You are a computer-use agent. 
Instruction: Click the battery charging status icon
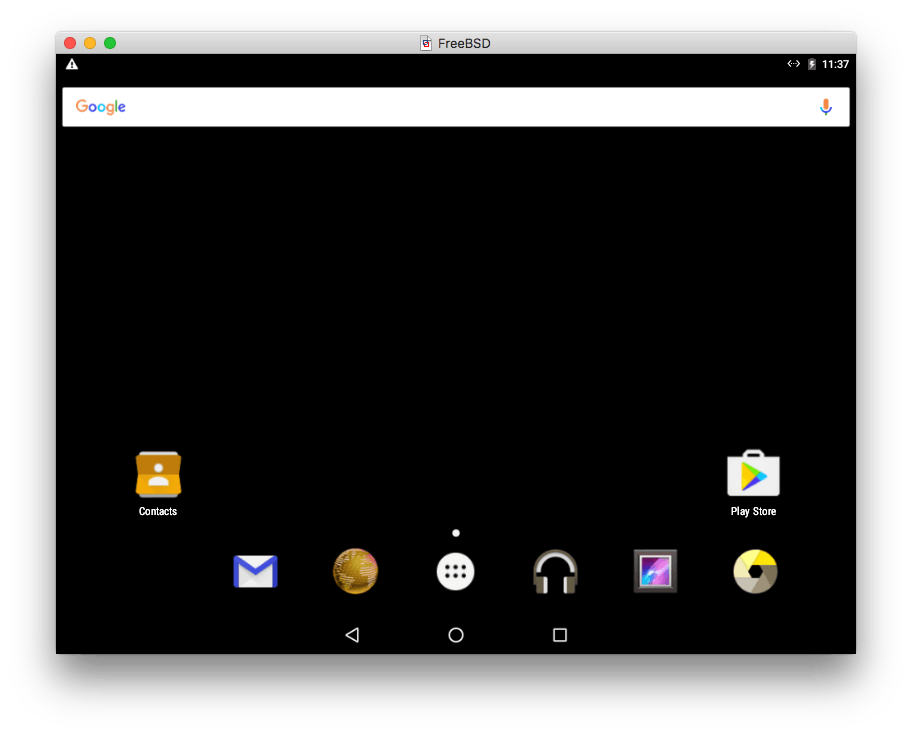coord(812,64)
